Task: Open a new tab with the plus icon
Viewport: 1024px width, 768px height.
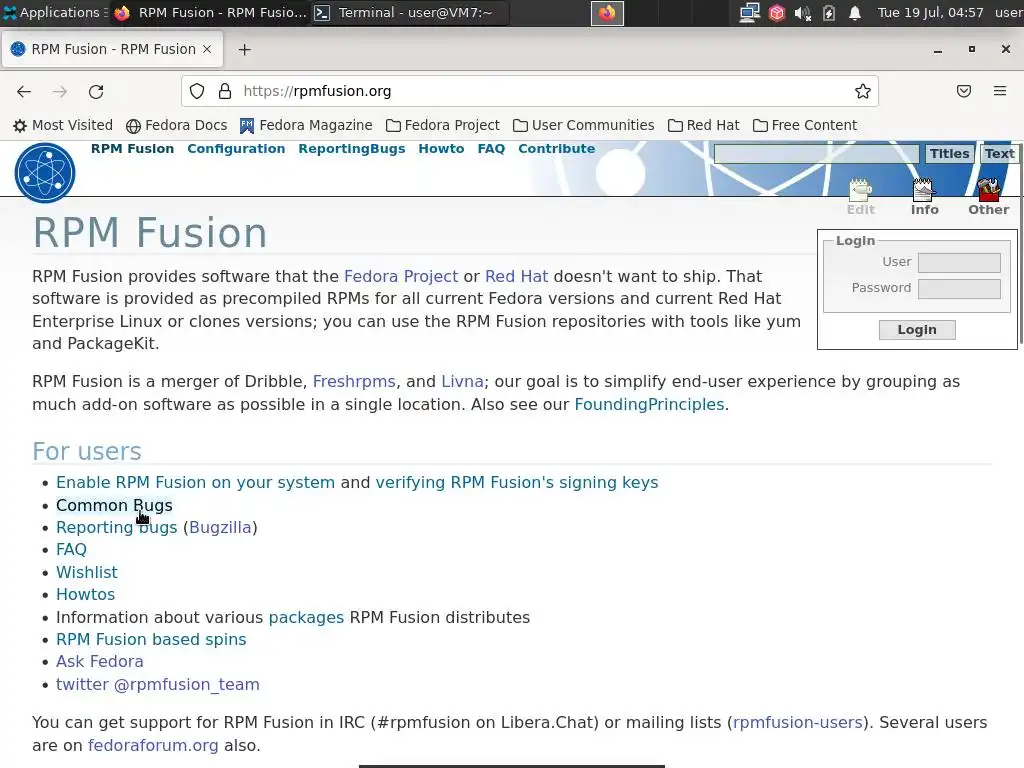Action: [244, 50]
